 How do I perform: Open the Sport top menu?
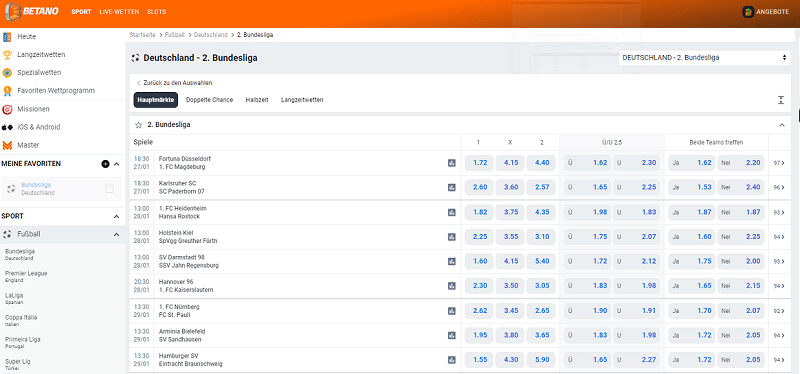(x=81, y=12)
